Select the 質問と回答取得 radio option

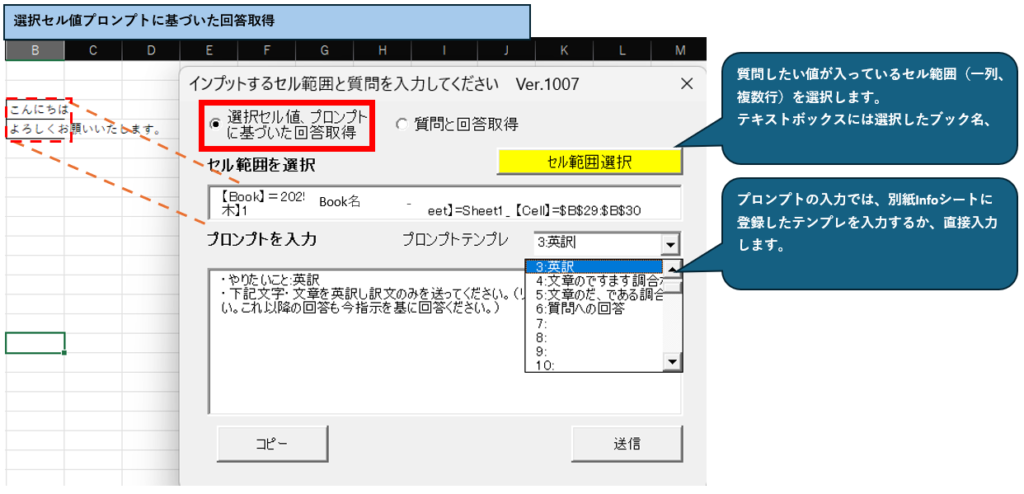pos(402,124)
